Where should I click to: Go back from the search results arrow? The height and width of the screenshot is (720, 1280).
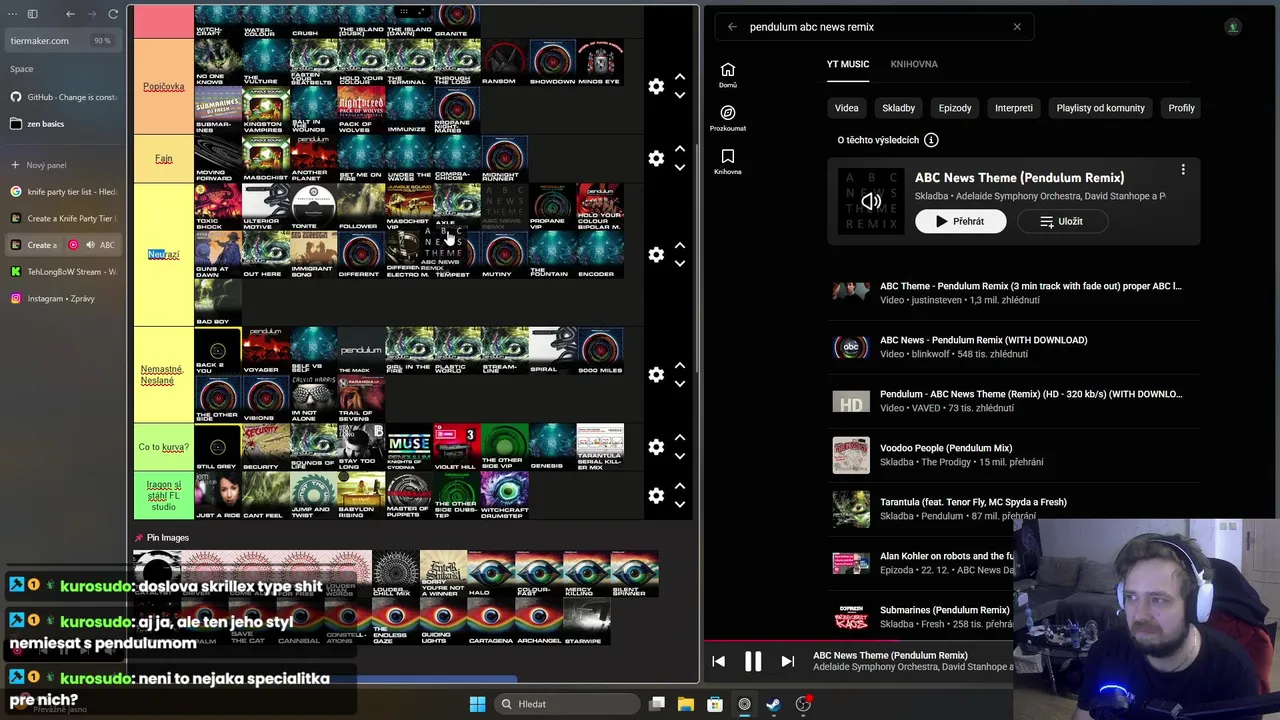point(732,27)
